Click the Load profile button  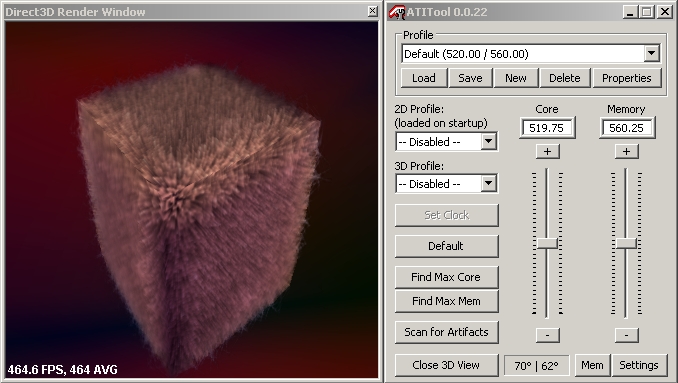(424, 78)
